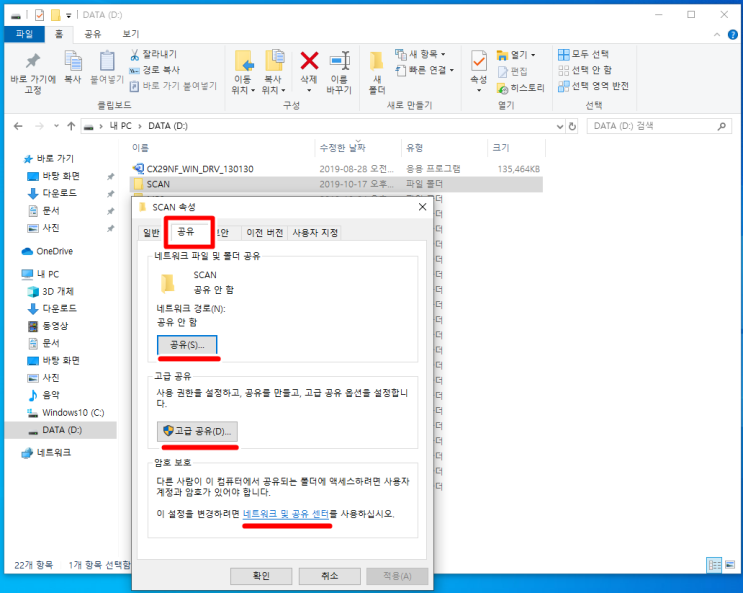Click Invert selection (선택 영역 반전)
Screen dimensions: 743x593
(593, 86)
